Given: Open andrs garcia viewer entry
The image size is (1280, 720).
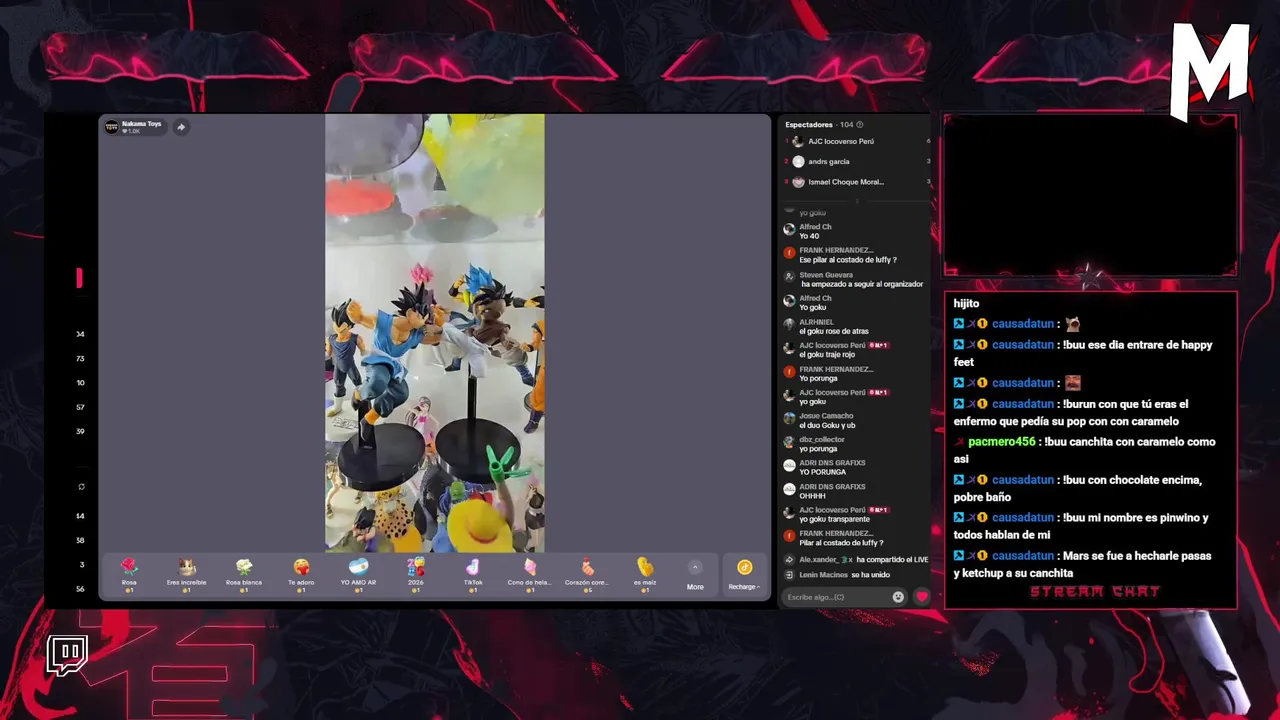Looking at the screenshot, I should (x=856, y=161).
